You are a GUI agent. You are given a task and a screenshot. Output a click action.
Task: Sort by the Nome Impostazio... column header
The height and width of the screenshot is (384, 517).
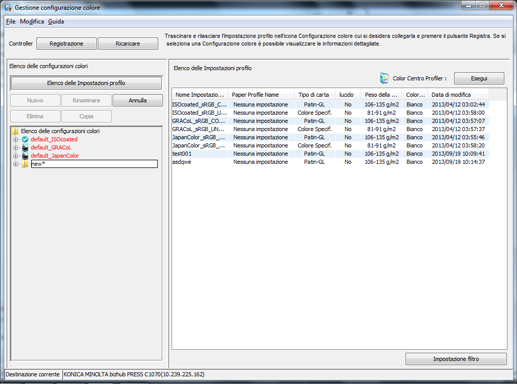click(x=200, y=95)
